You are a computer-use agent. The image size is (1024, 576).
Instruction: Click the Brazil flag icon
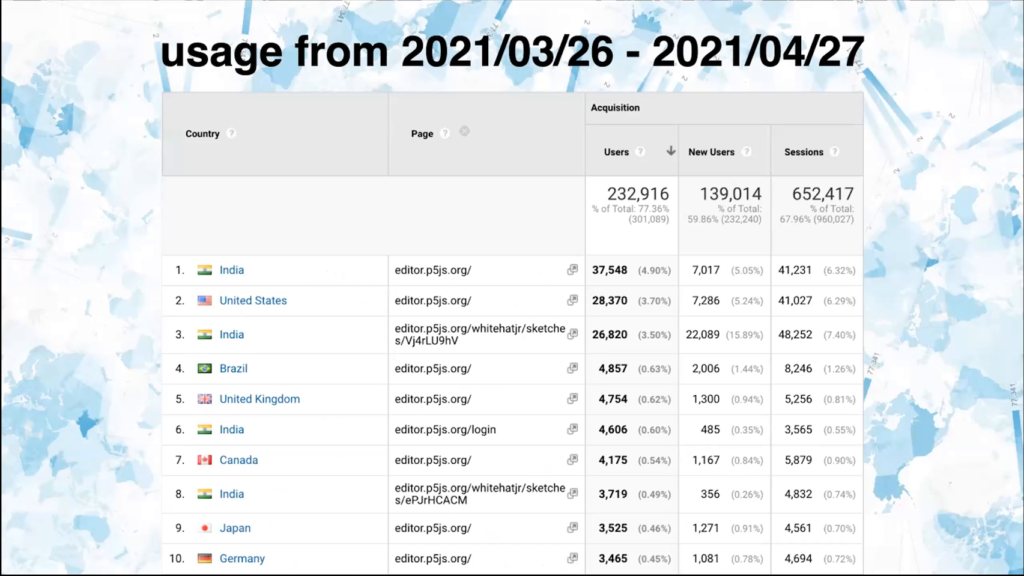click(204, 368)
